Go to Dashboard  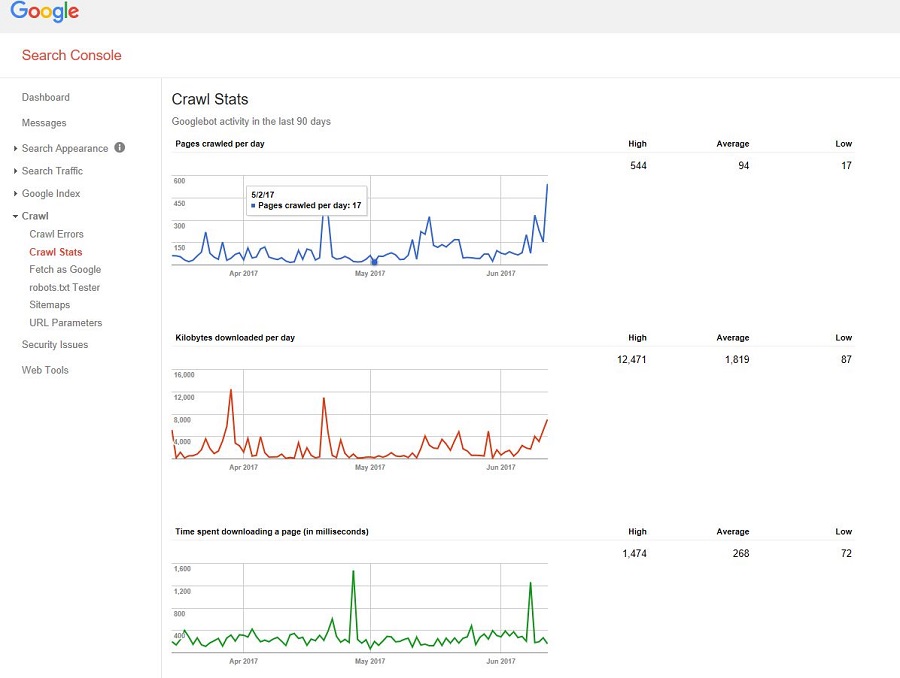[x=46, y=97]
